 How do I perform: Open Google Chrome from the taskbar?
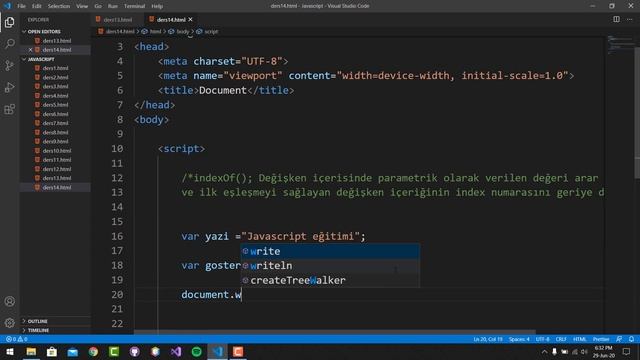tap(93, 352)
